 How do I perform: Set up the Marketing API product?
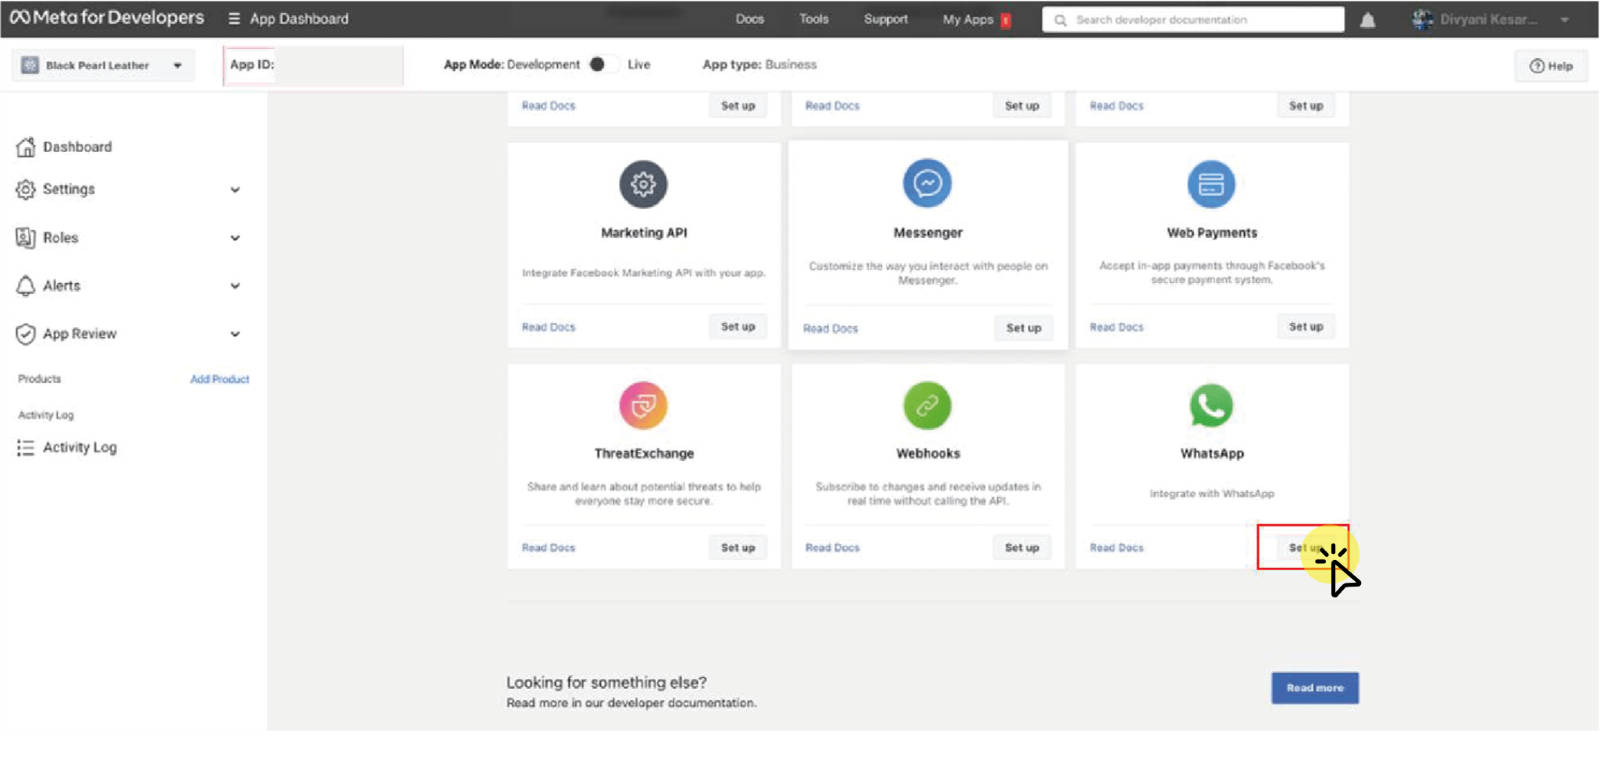point(738,327)
